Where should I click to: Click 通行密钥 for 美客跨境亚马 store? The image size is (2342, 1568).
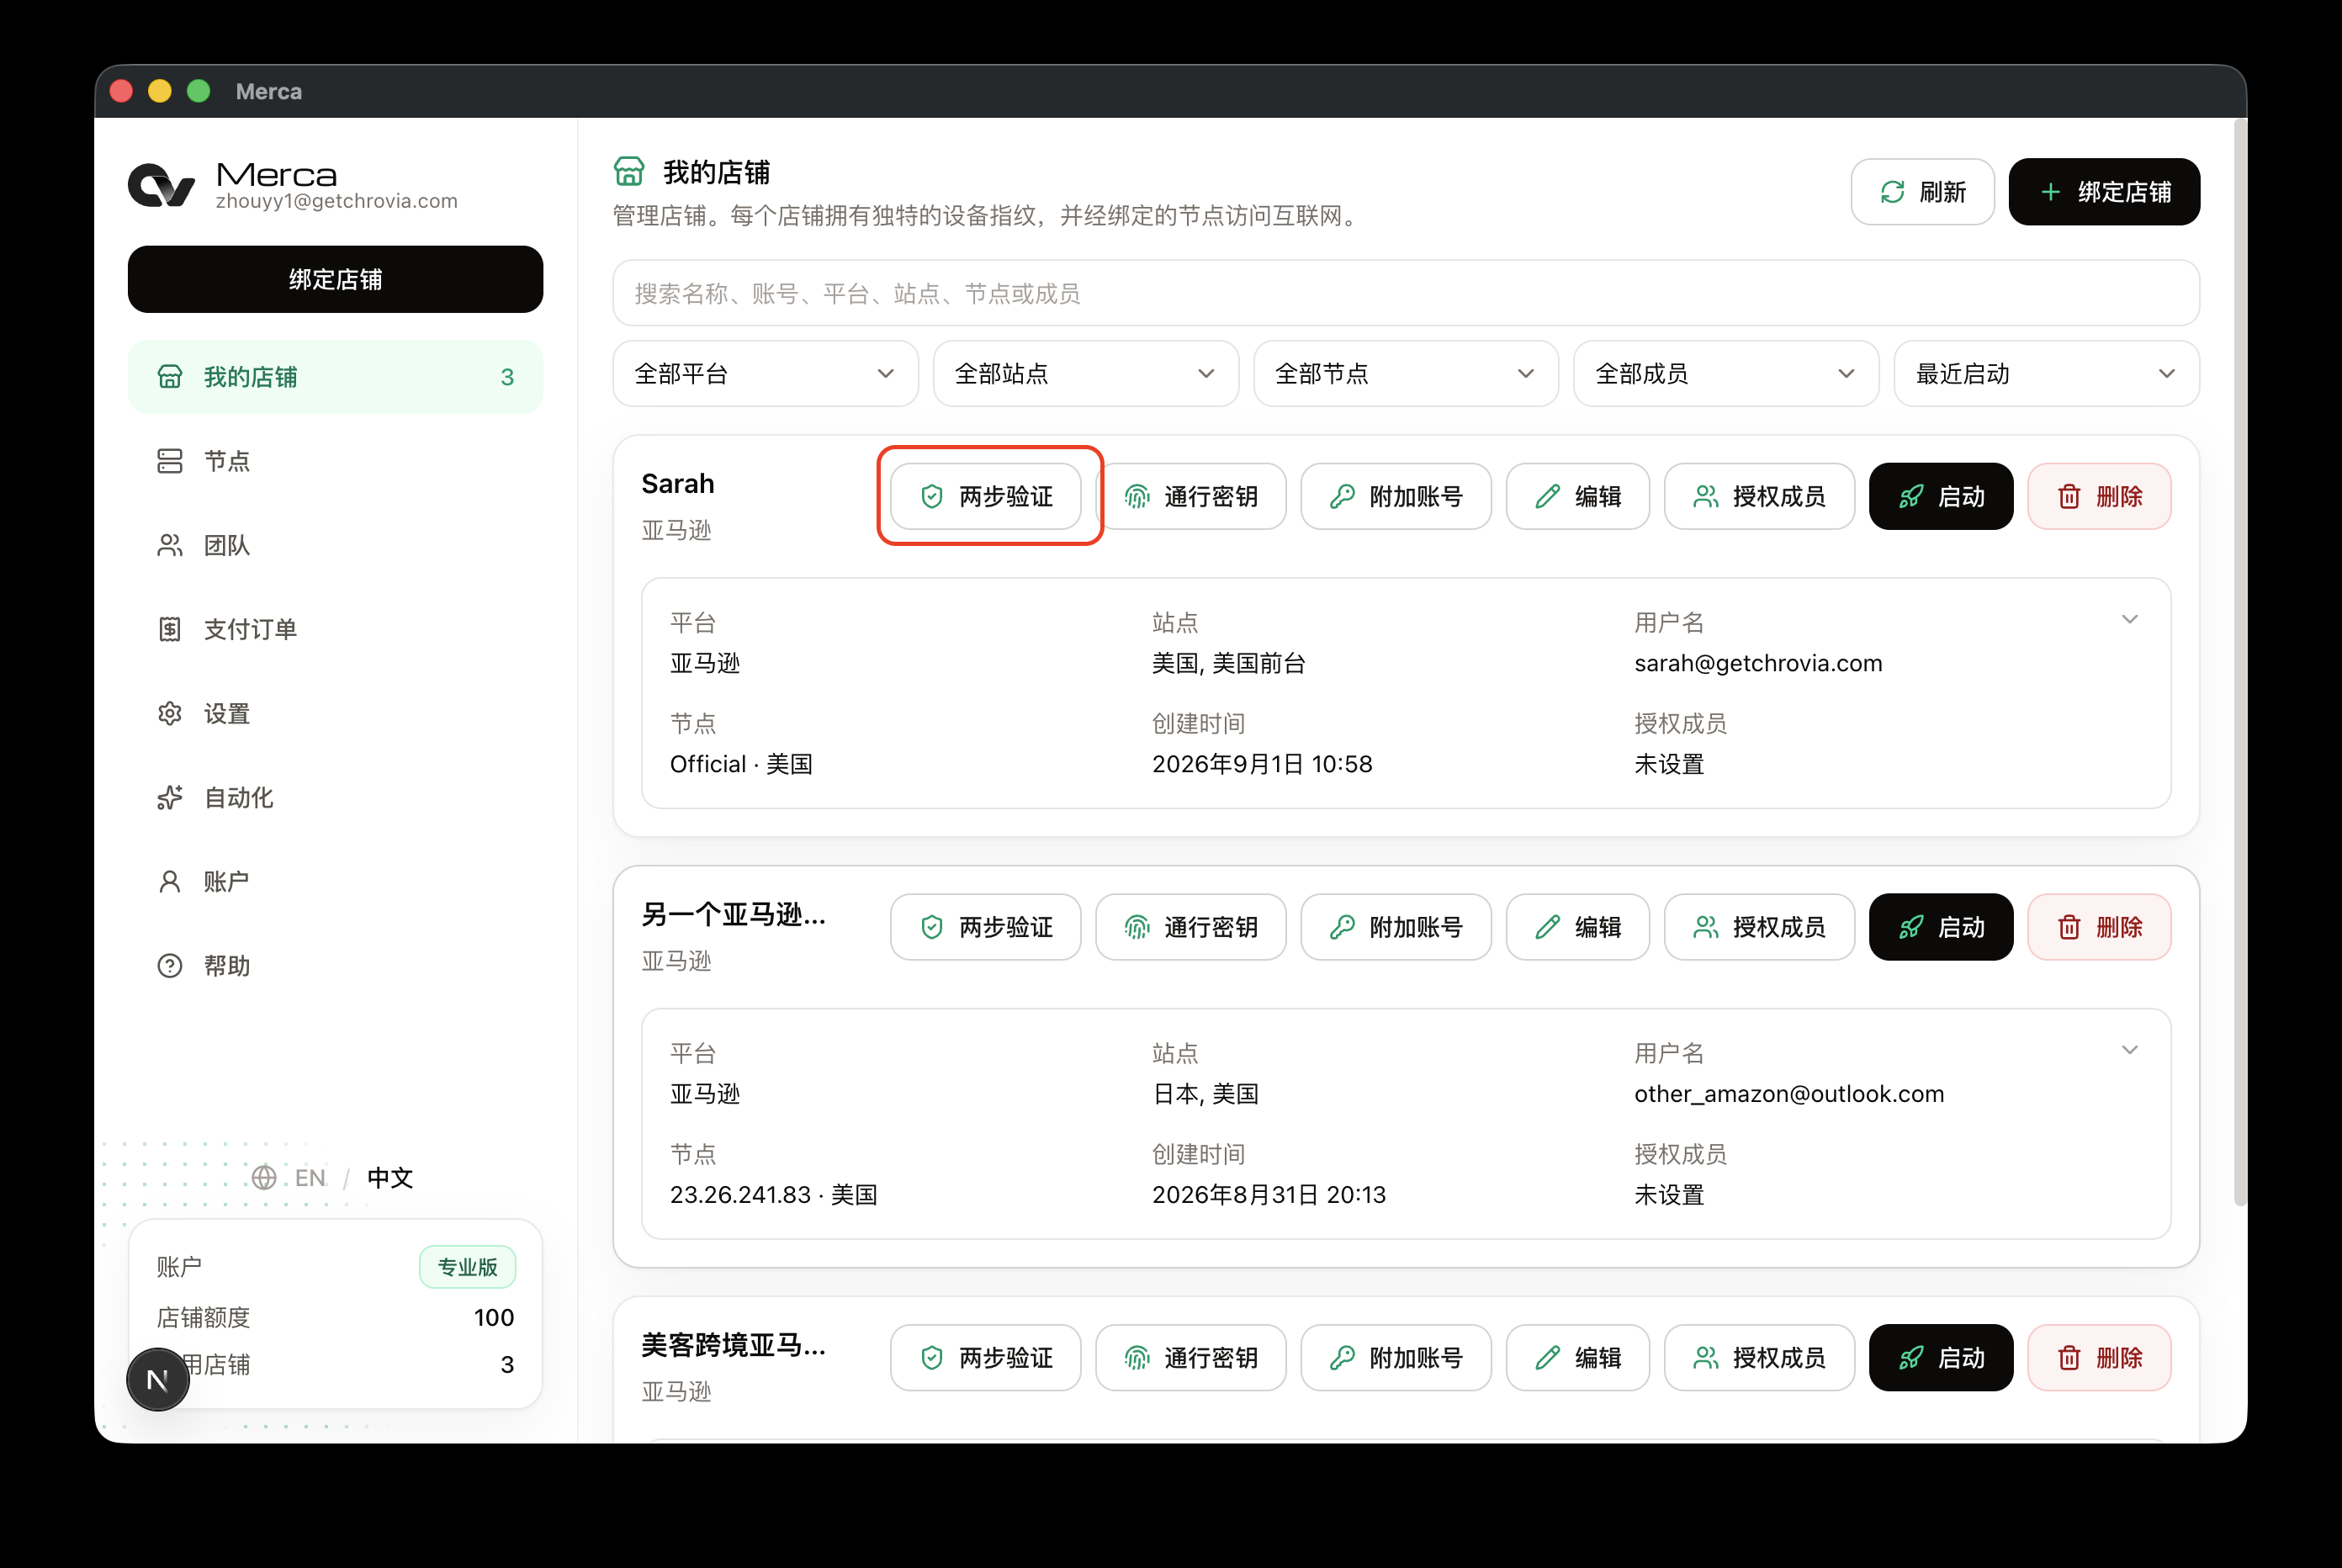[1190, 1357]
